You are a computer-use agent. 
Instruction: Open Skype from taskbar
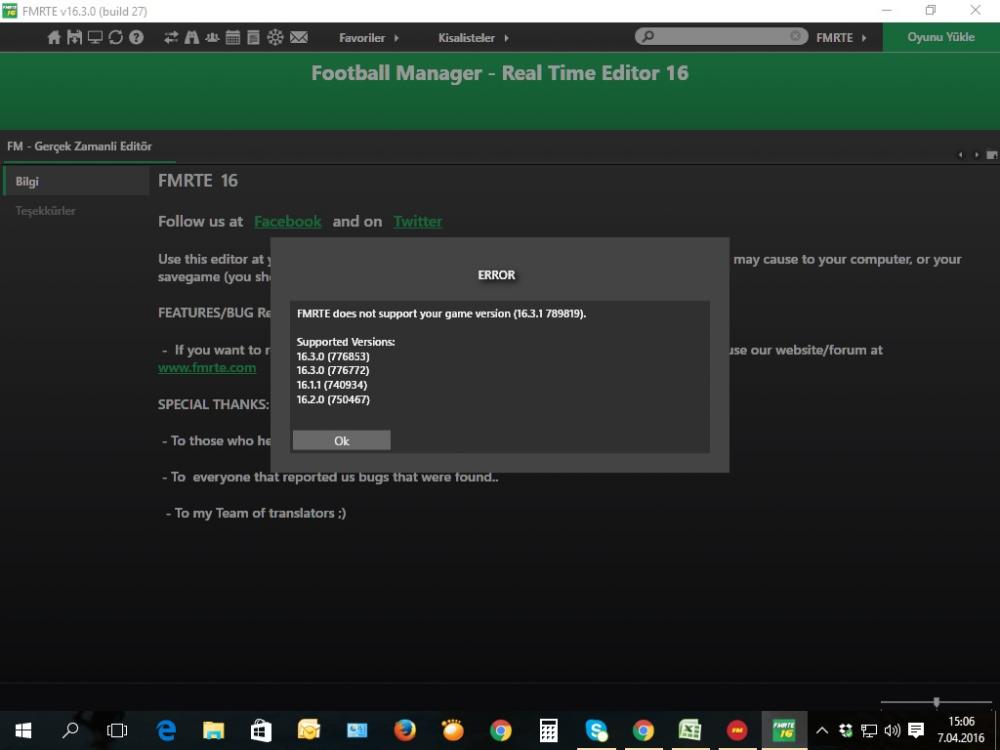596,730
